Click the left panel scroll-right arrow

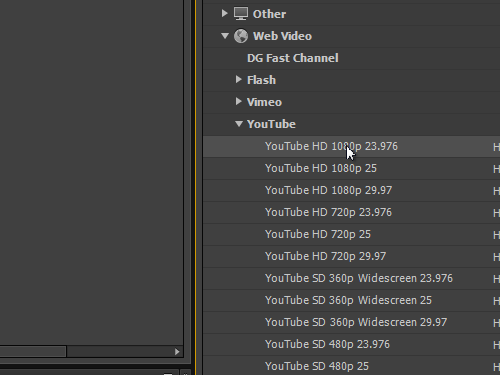177,352
